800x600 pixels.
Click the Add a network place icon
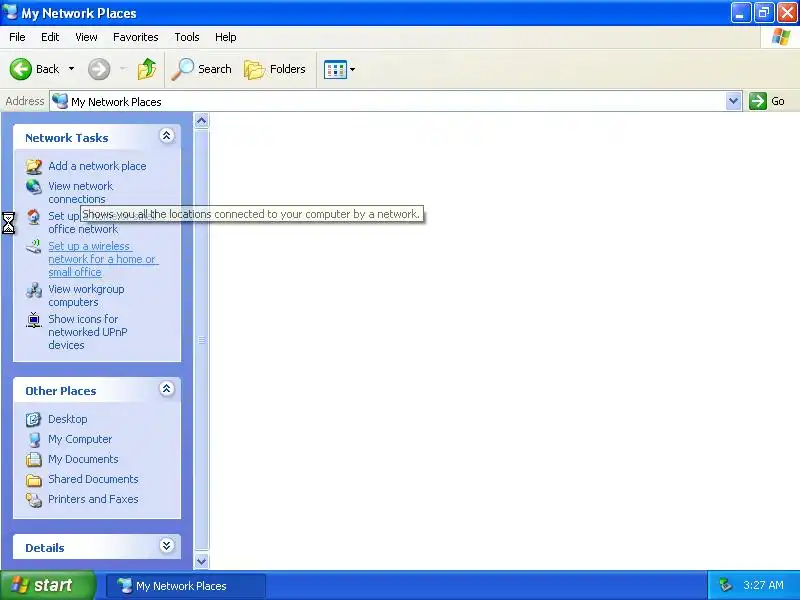coord(34,166)
